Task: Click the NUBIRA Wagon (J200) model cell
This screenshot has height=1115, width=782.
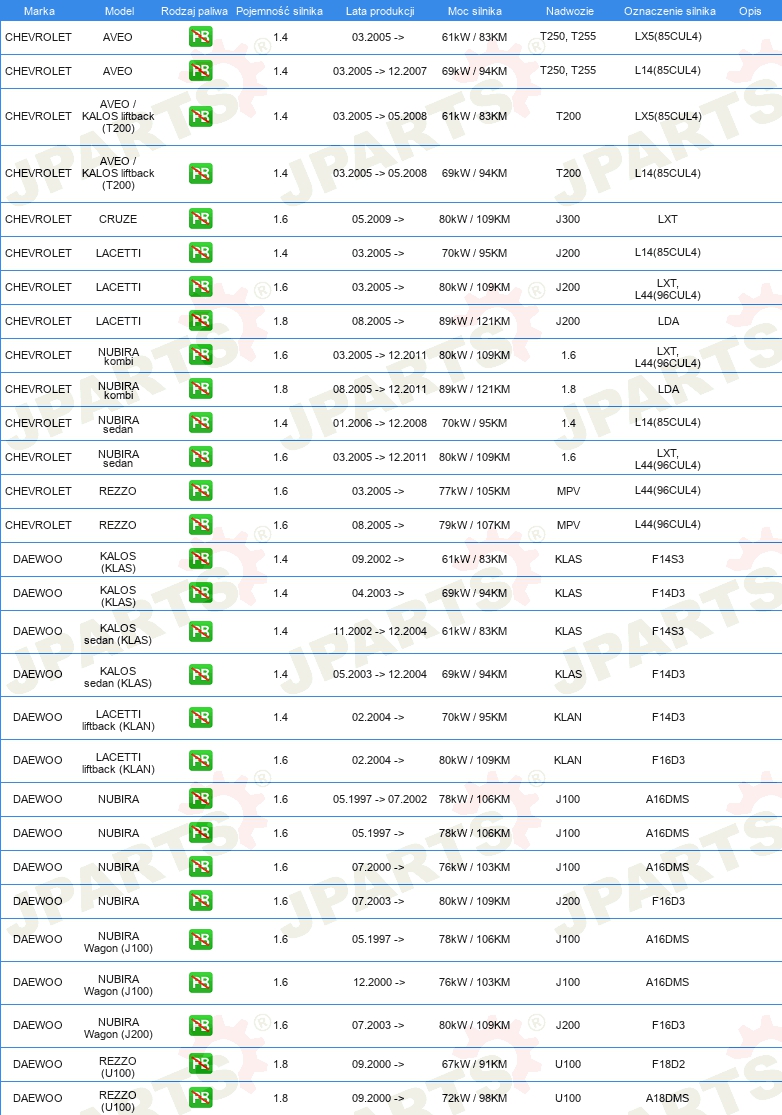Action: [118, 1028]
